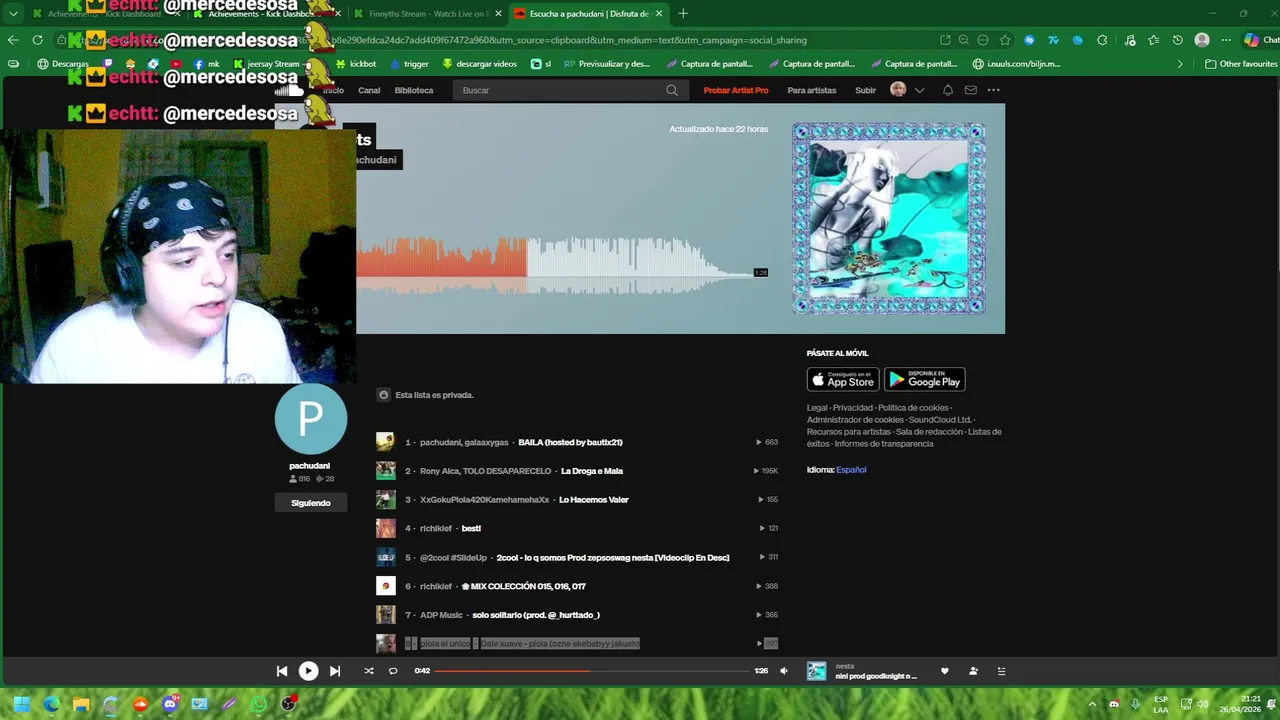Click MIX COLECCIÓN 015, 016, 017 track

pos(524,586)
